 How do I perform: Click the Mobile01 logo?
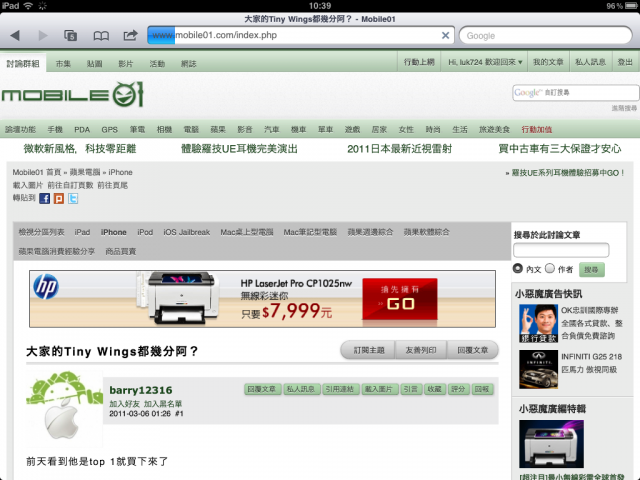(73, 95)
